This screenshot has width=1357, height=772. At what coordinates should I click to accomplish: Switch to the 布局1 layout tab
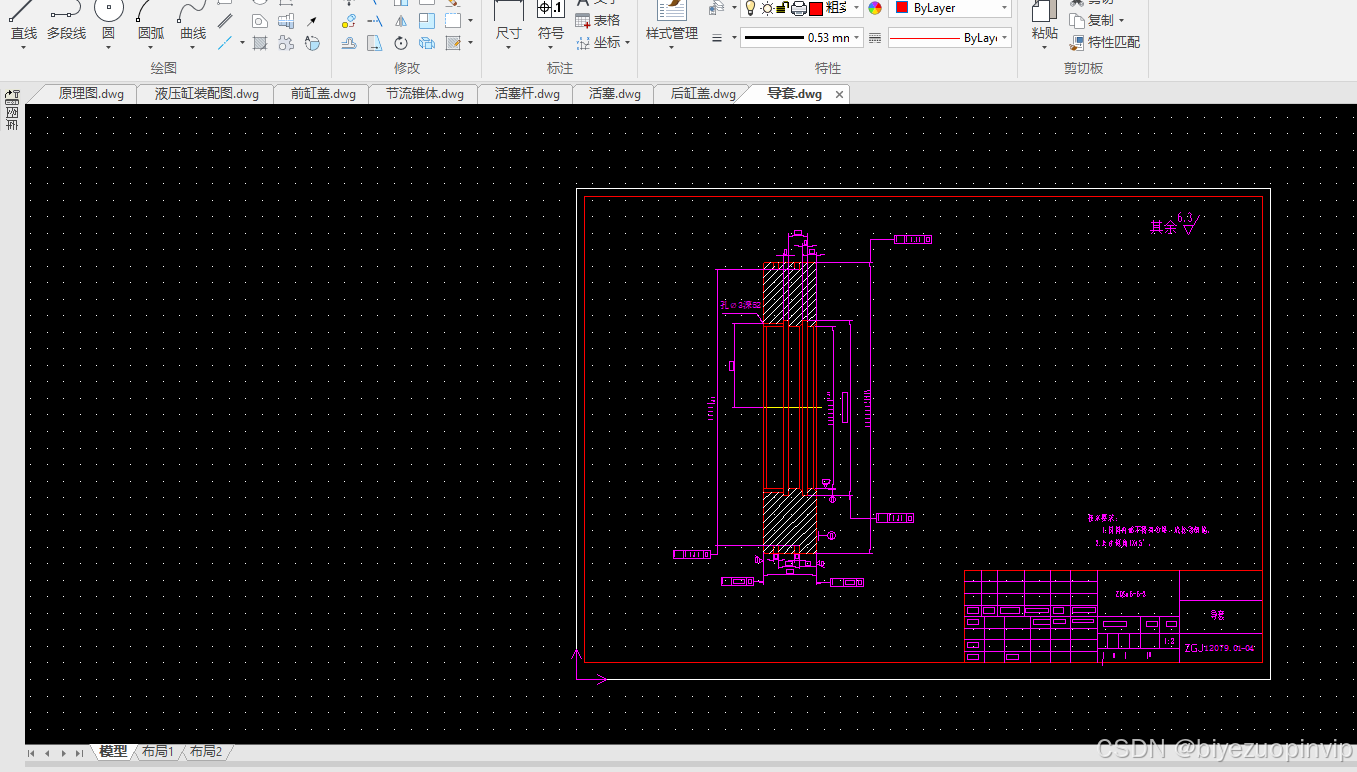pyautogui.click(x=158, y=751)
